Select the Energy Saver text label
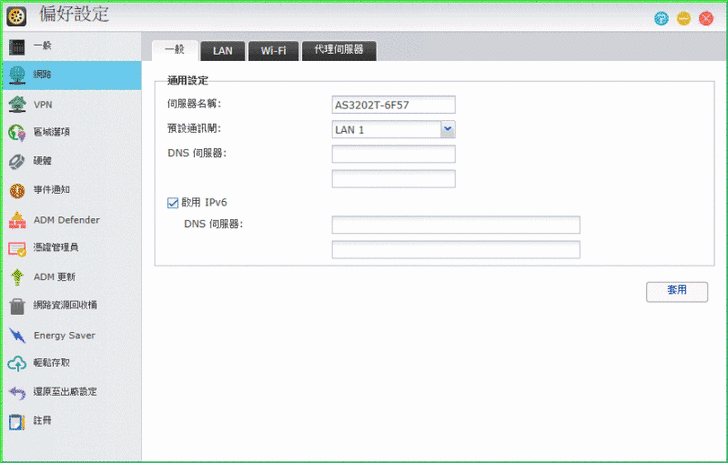Image resolution: width=728 pixels, height=463 pixels. tap(65, 335)
